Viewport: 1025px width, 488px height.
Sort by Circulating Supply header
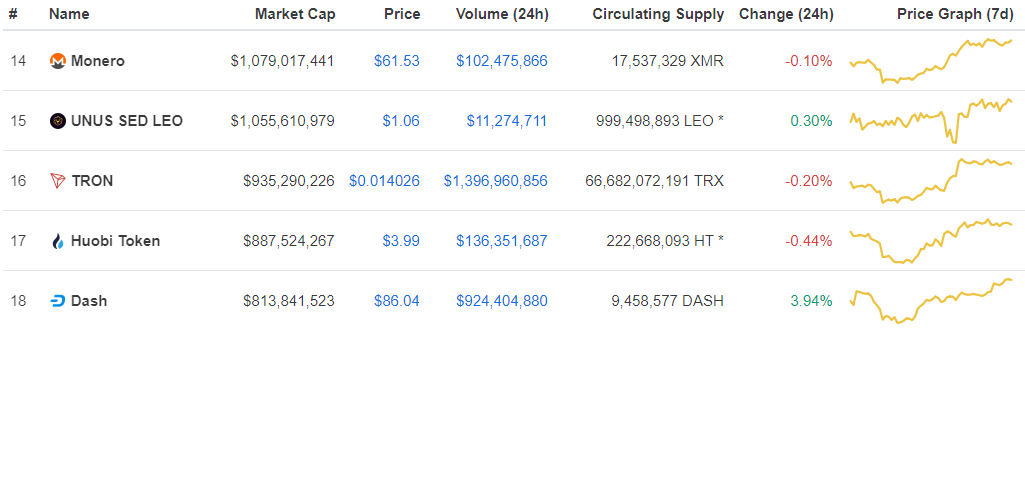[658, 14]
